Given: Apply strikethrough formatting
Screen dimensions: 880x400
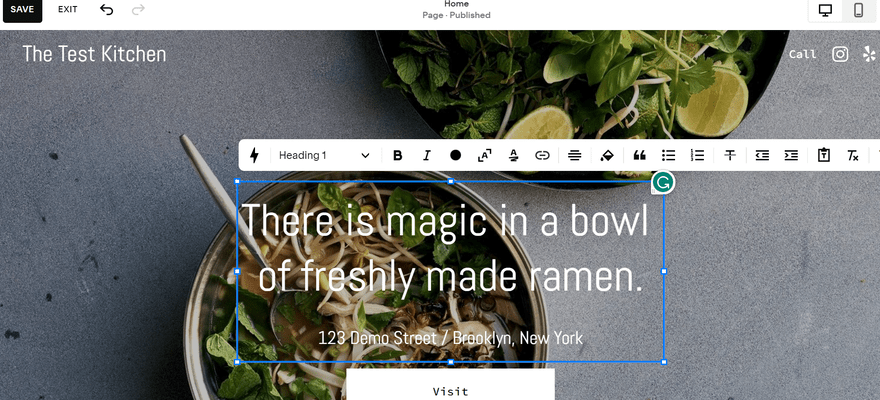Looking at the screenshot, I should point(730,155).
